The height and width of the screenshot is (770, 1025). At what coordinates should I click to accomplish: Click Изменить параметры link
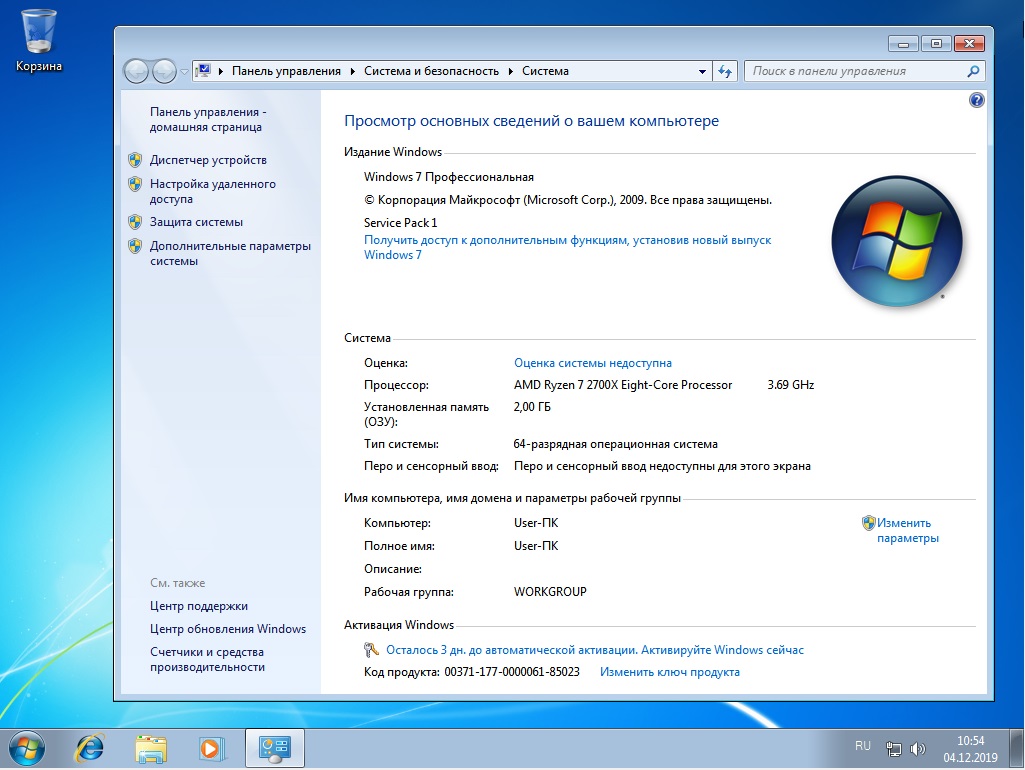click(907, 530)
